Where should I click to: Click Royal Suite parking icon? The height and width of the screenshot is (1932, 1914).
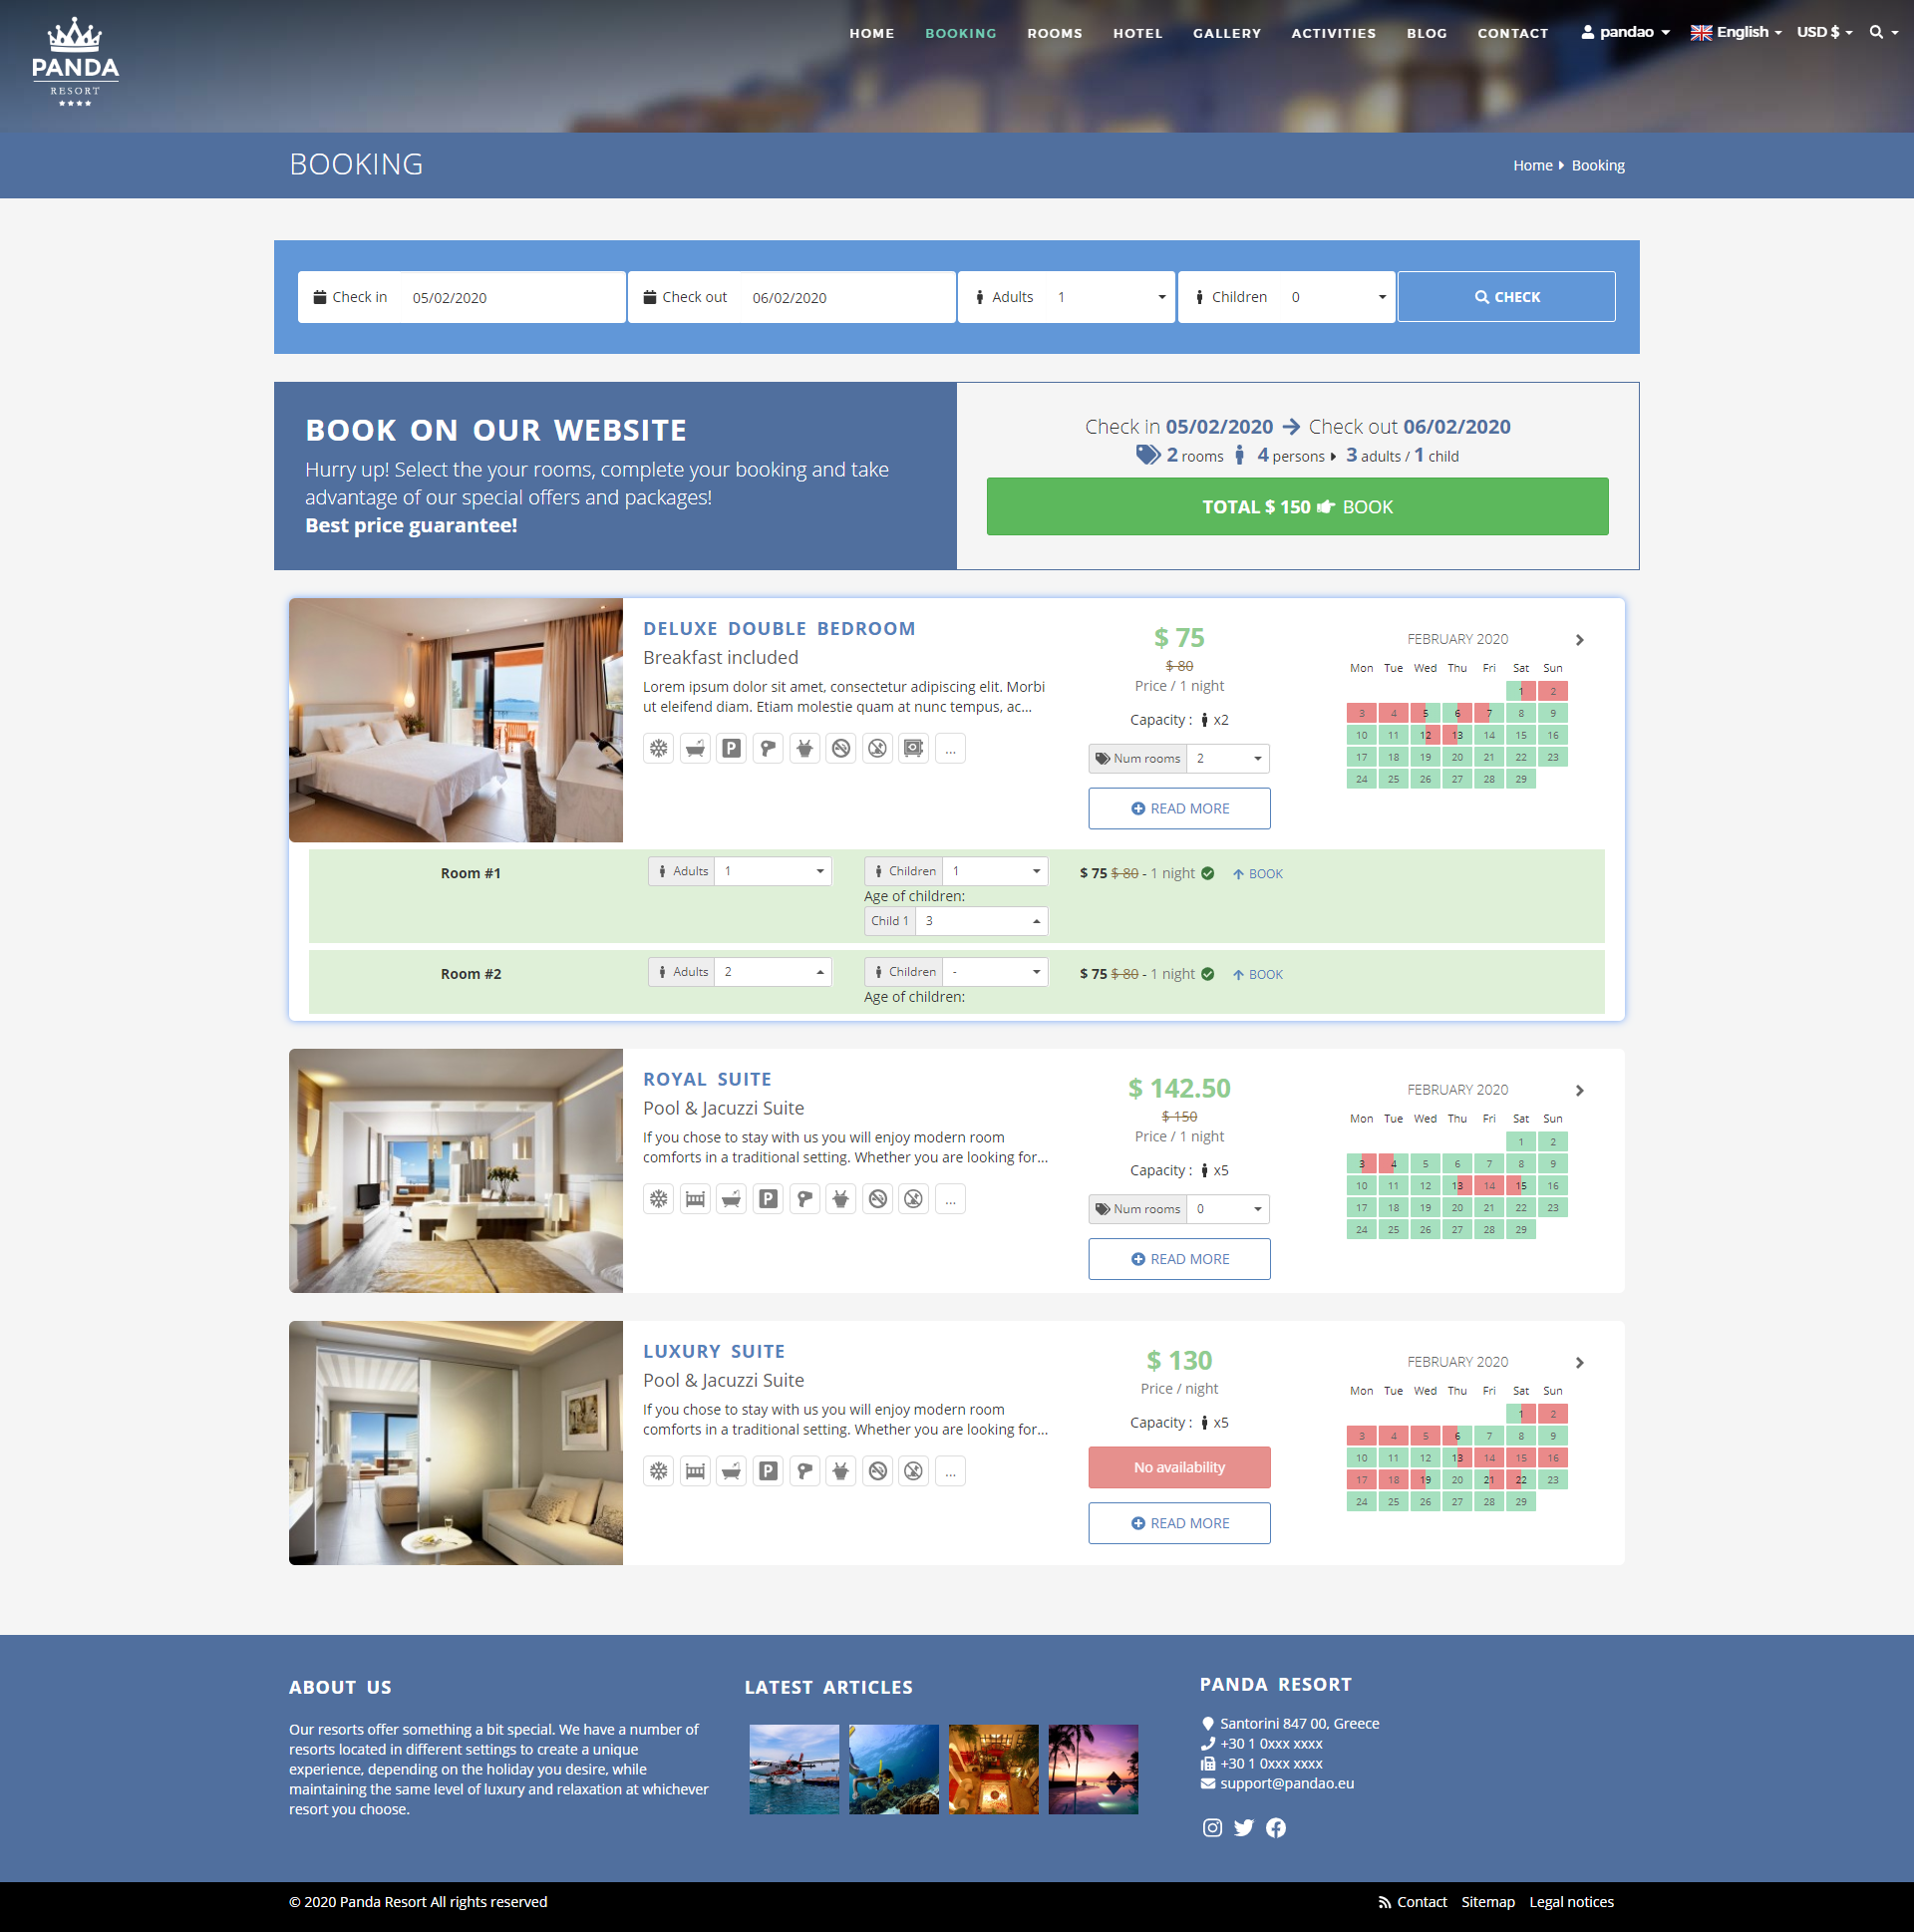click(768, 1198)
